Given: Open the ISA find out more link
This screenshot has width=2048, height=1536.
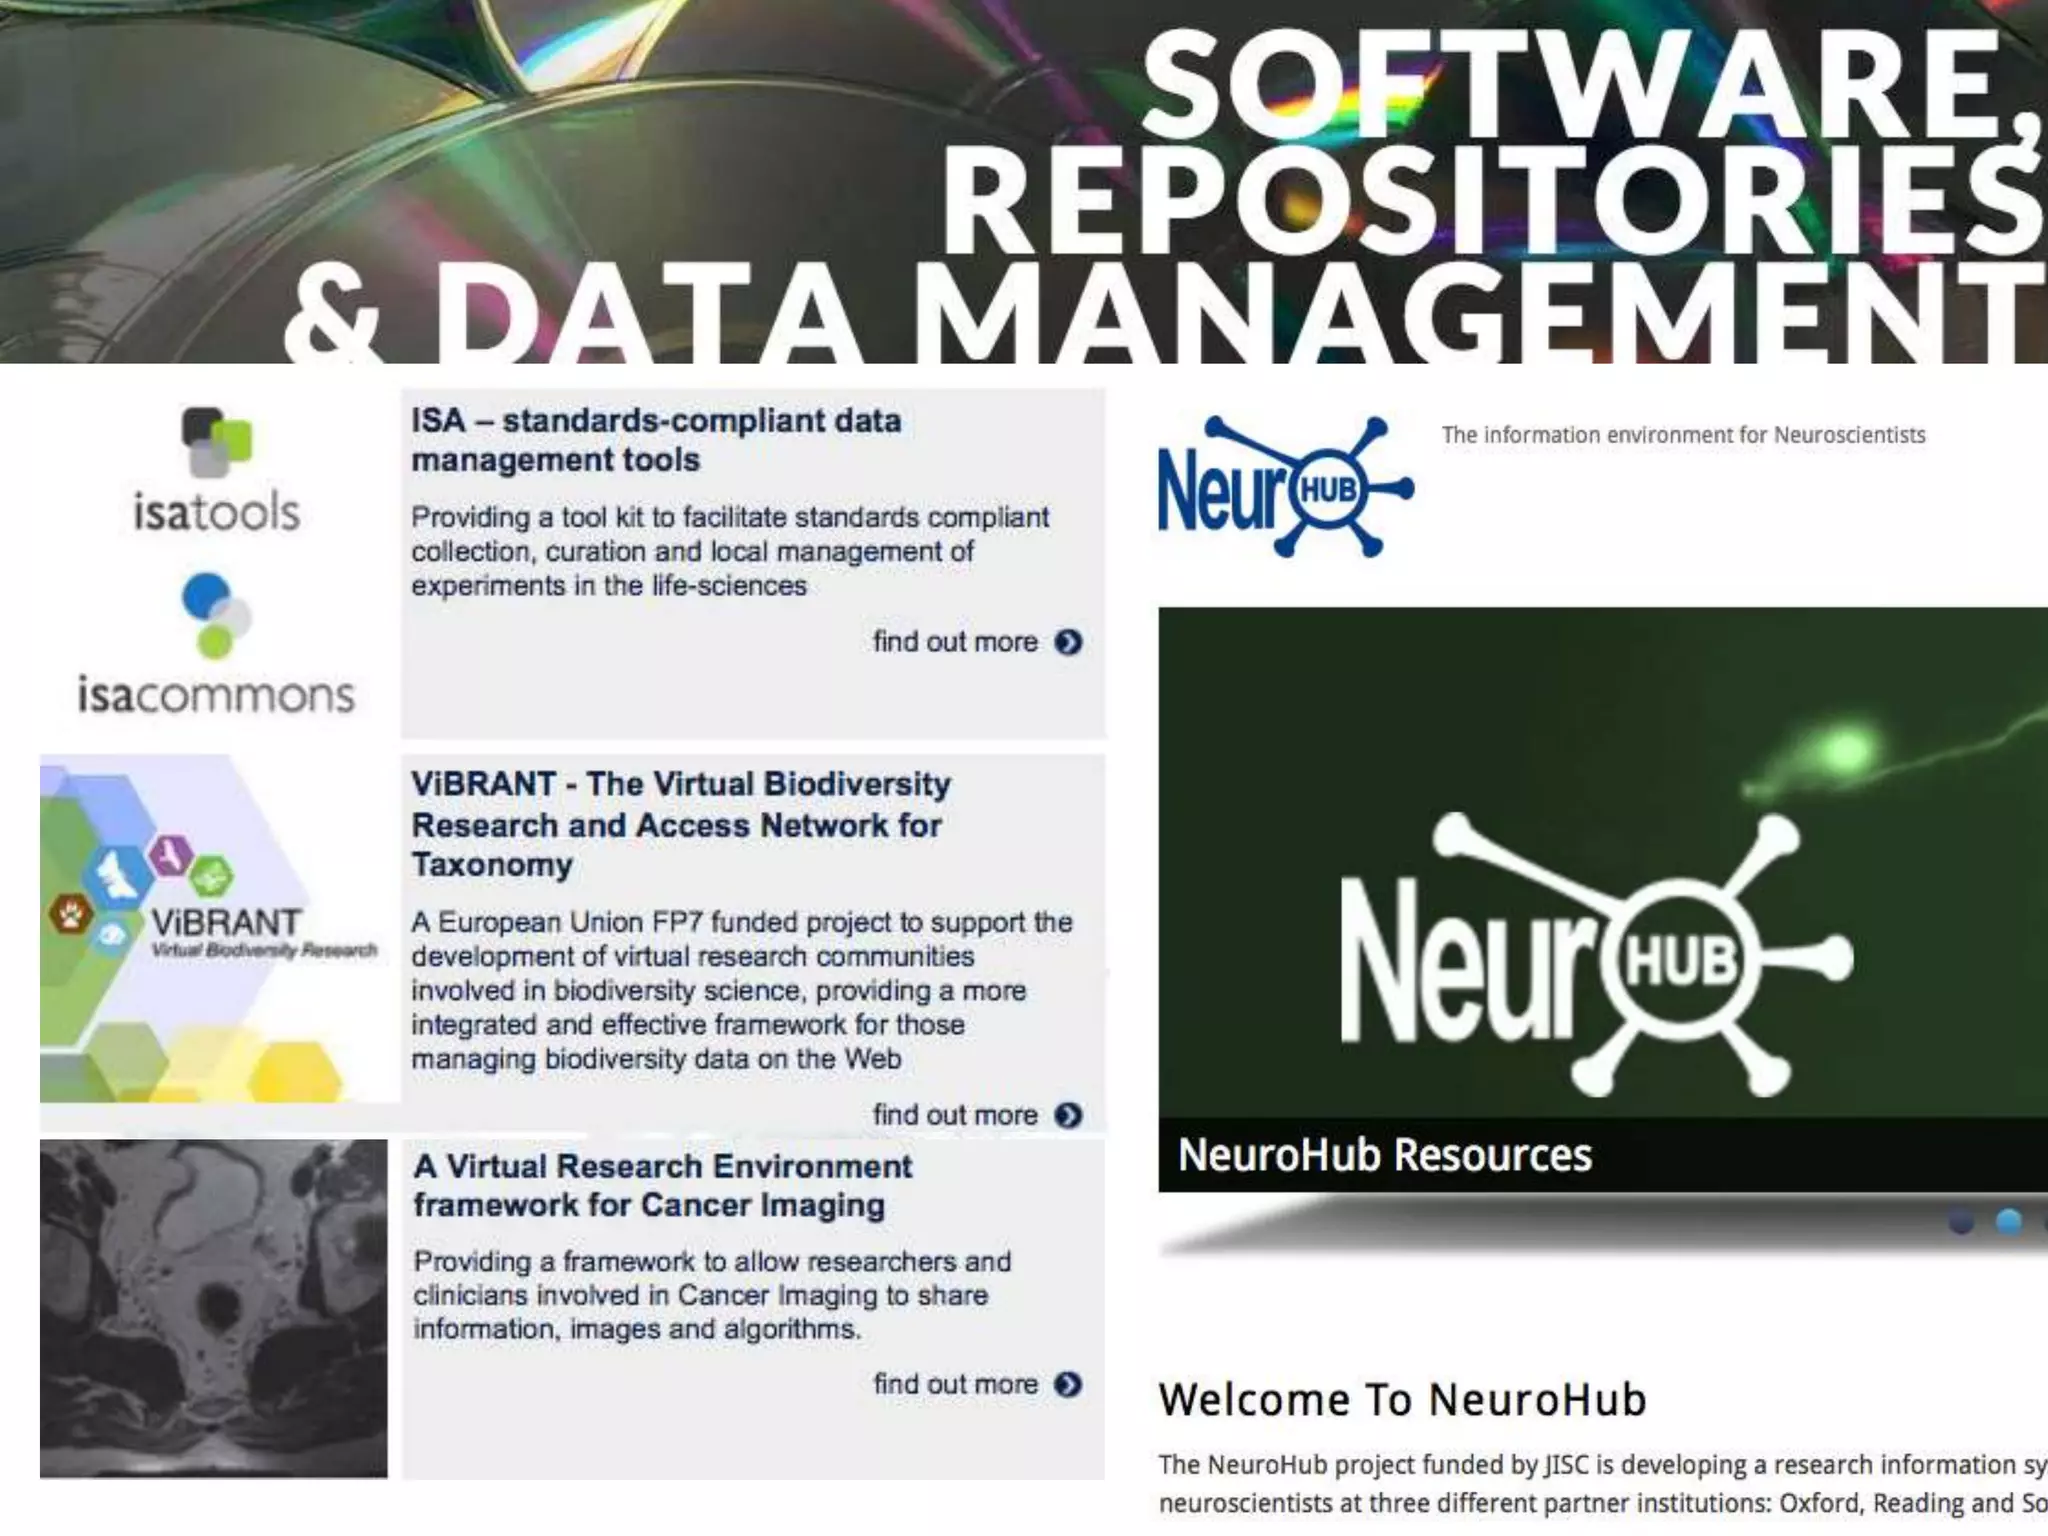Looking at the screenshot, I should 955,642.
